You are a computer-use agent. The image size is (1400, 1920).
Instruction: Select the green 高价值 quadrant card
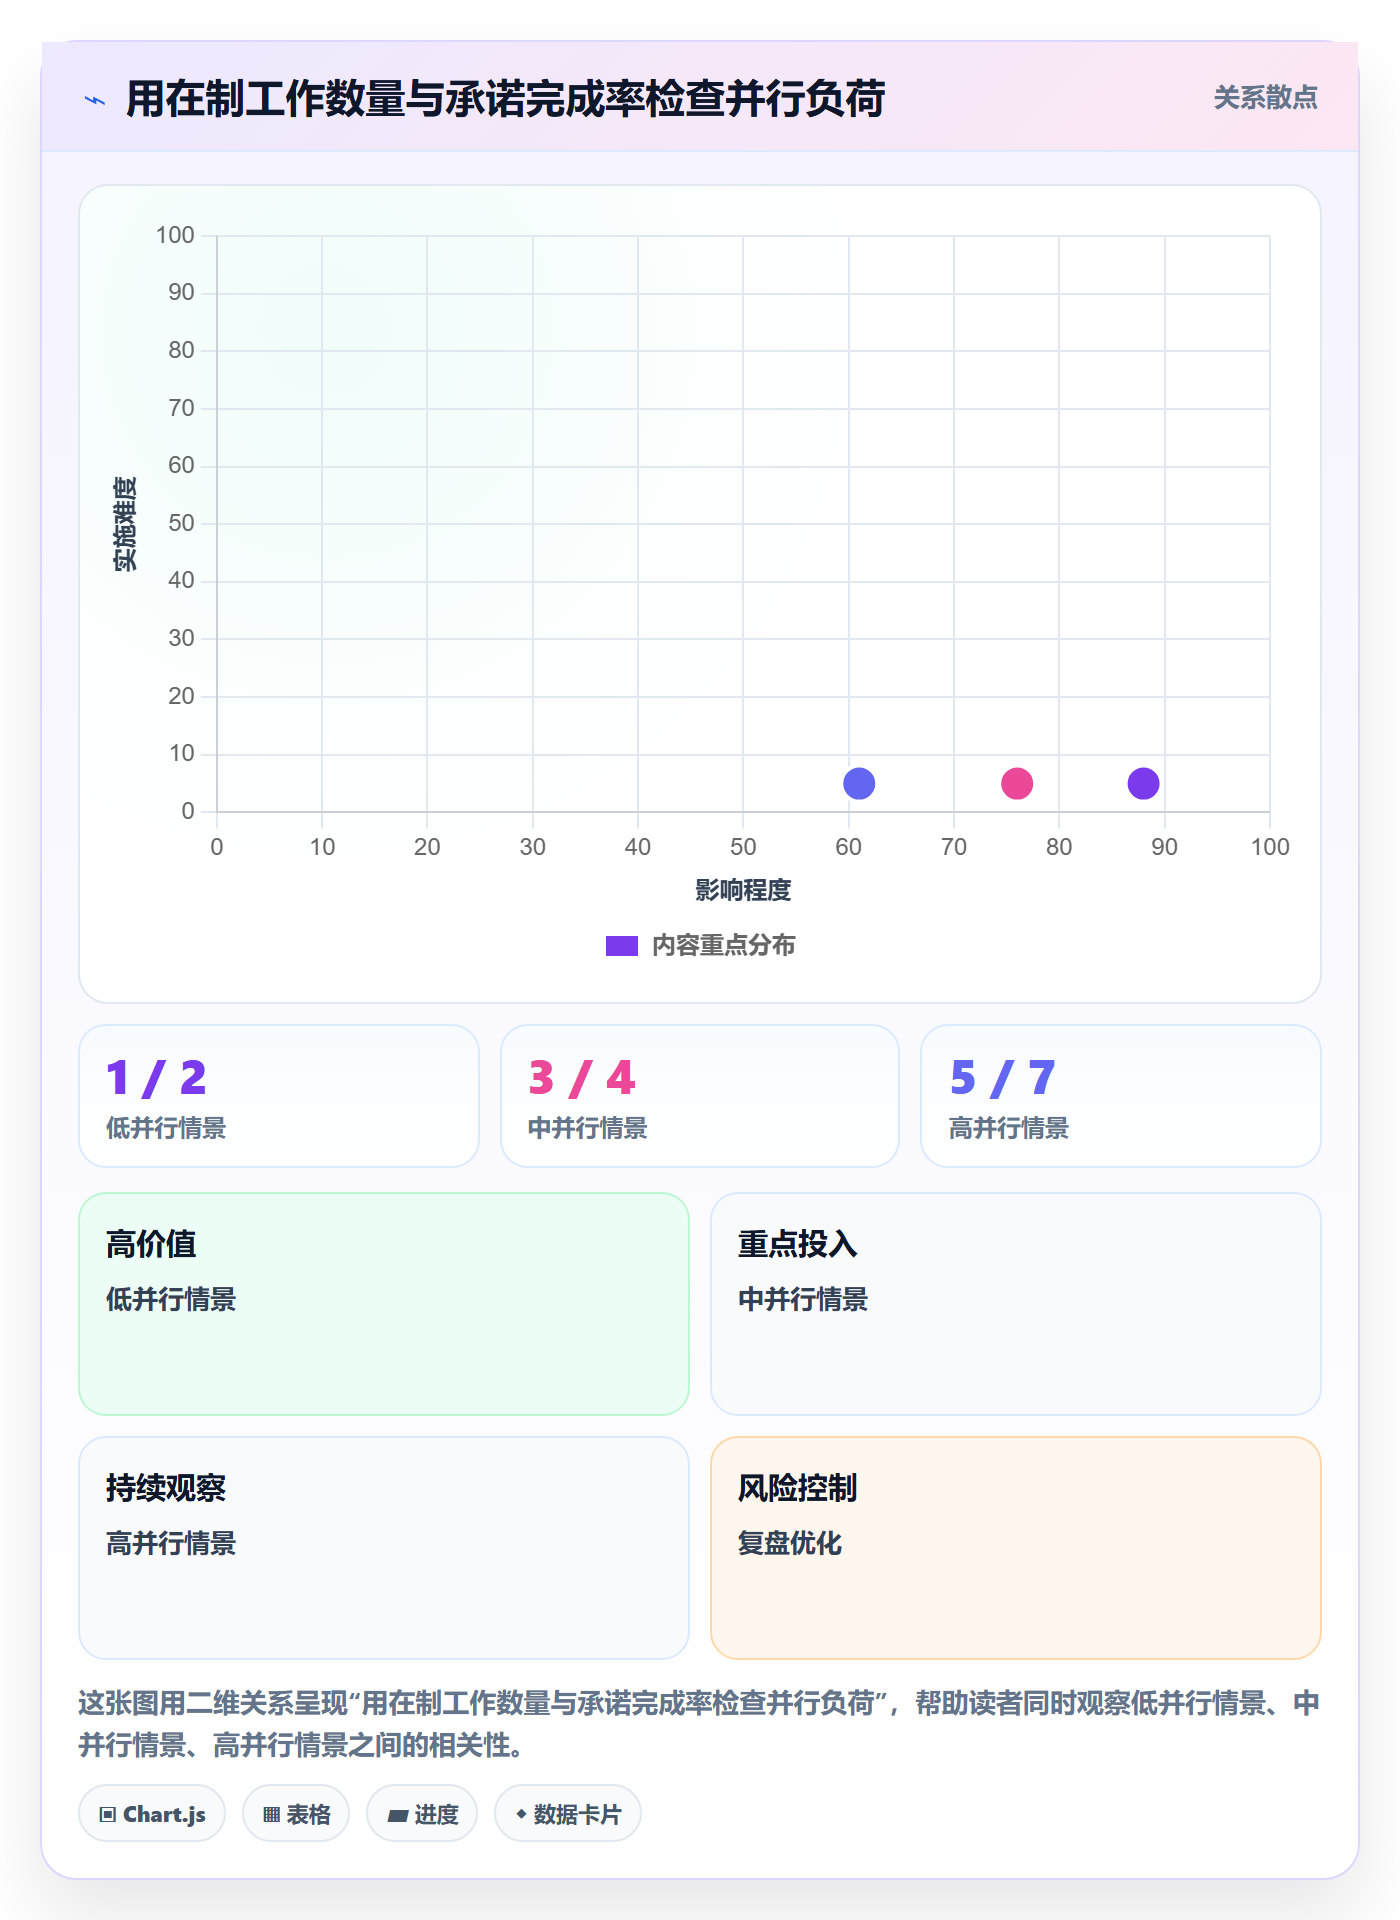[384, 1304]
